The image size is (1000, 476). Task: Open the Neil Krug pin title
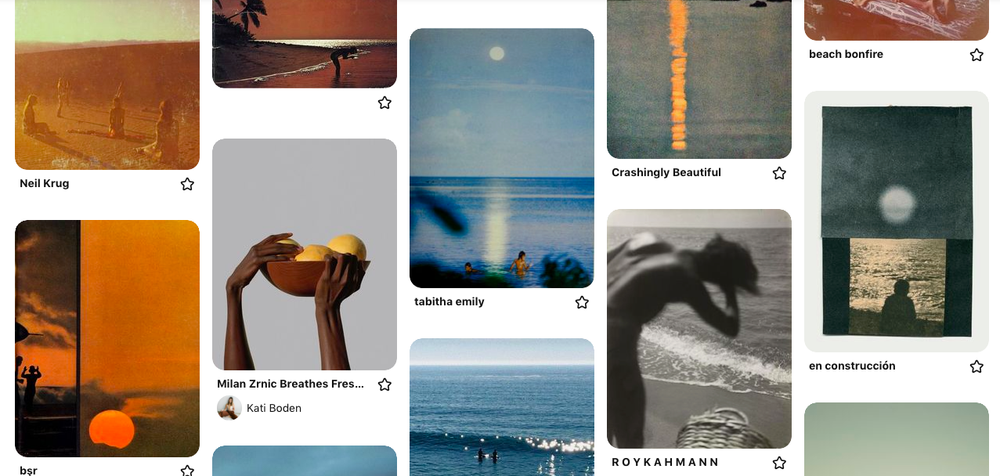pyautogui.click(x=44, y=184)
